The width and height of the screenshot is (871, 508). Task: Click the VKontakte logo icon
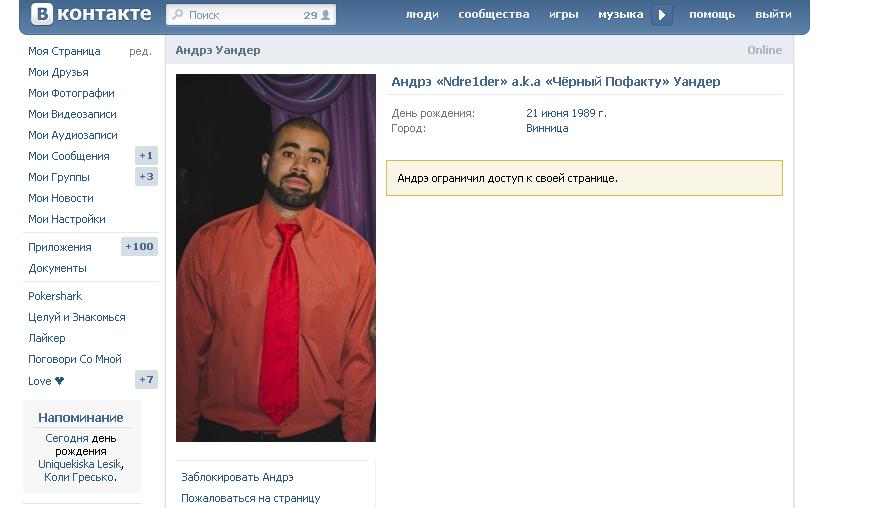[x=42, y=14]
